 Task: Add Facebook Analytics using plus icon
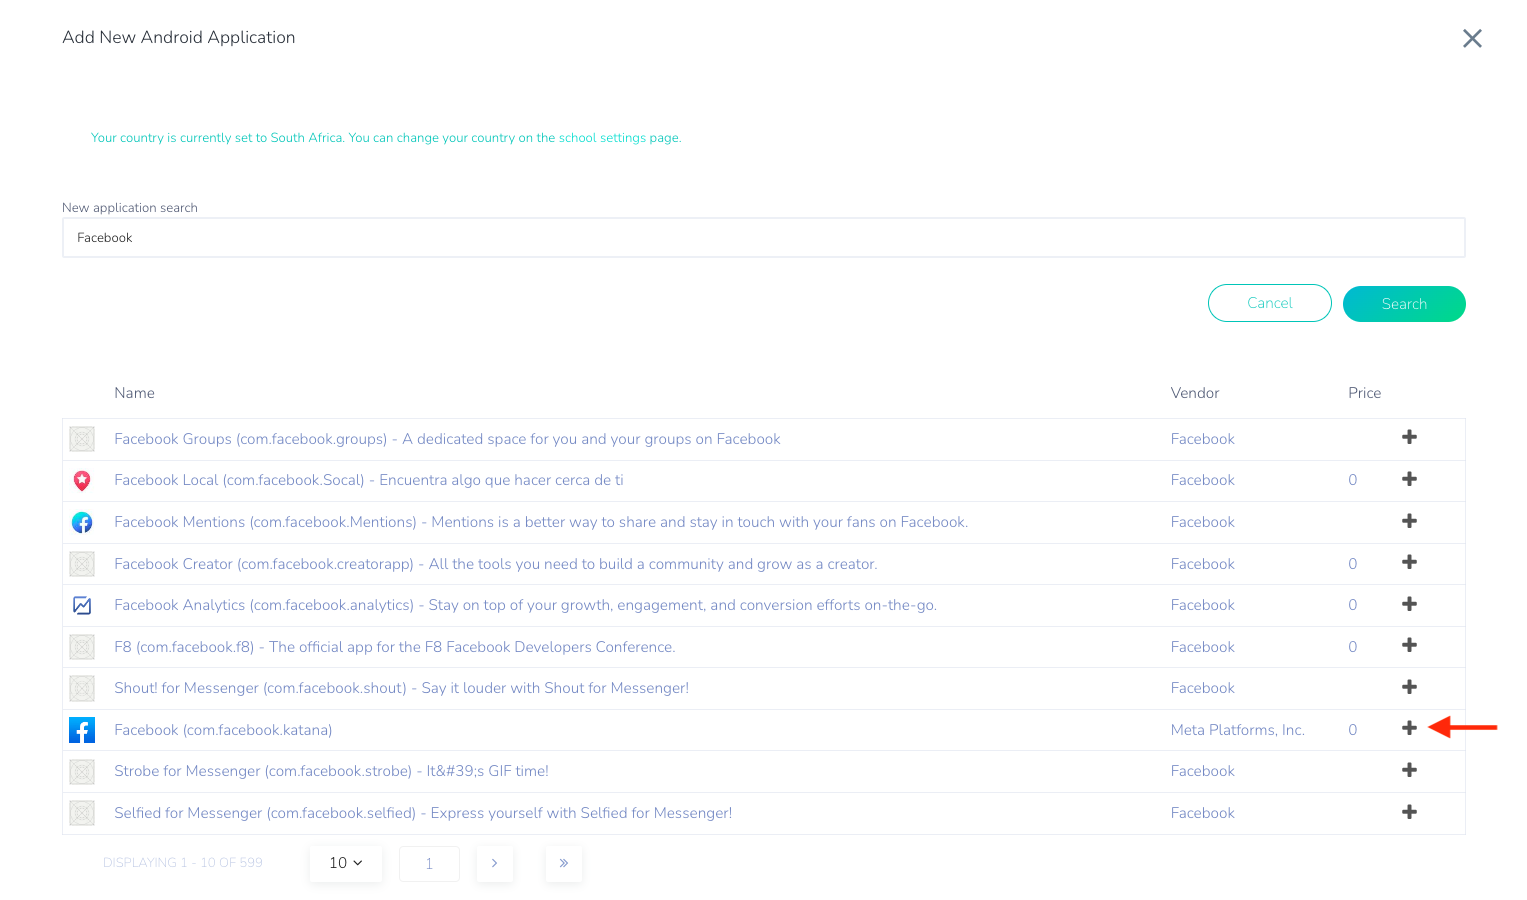[x=1409, y=604]
